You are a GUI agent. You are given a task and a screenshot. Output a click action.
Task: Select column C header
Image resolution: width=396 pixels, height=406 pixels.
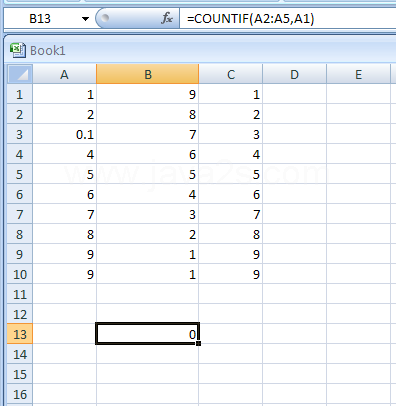click(x=231, y=74)
